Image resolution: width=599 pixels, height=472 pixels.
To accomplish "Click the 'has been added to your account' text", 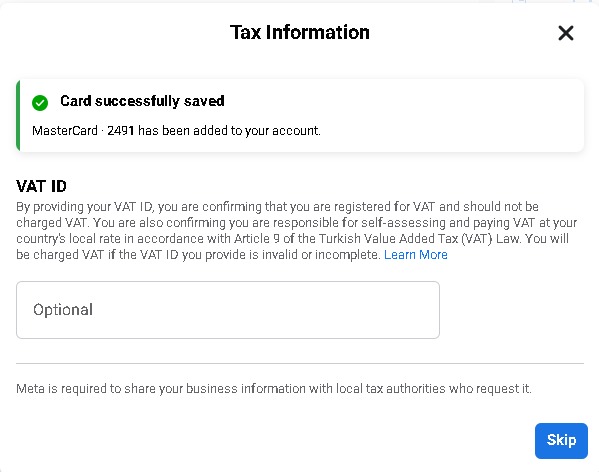I will click(229, 131).
